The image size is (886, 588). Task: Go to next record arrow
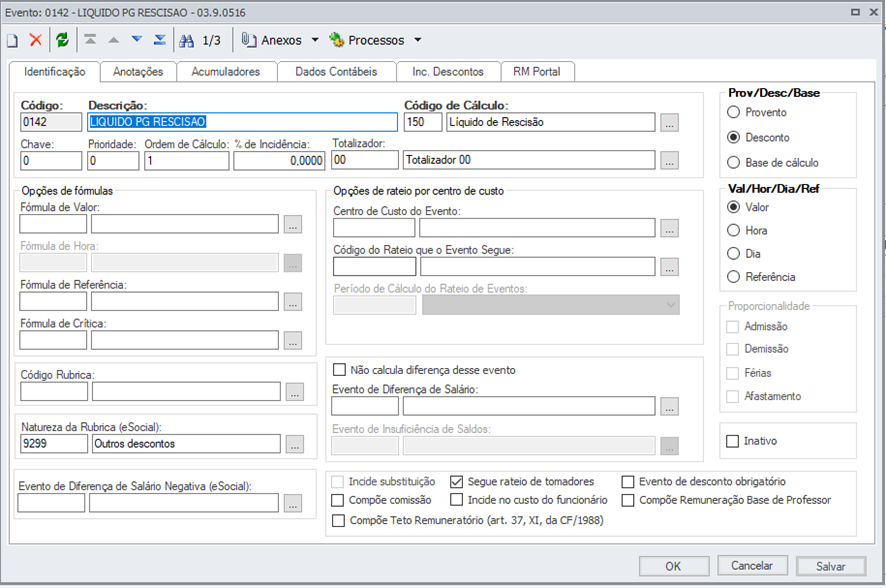[x=137, y=40]
